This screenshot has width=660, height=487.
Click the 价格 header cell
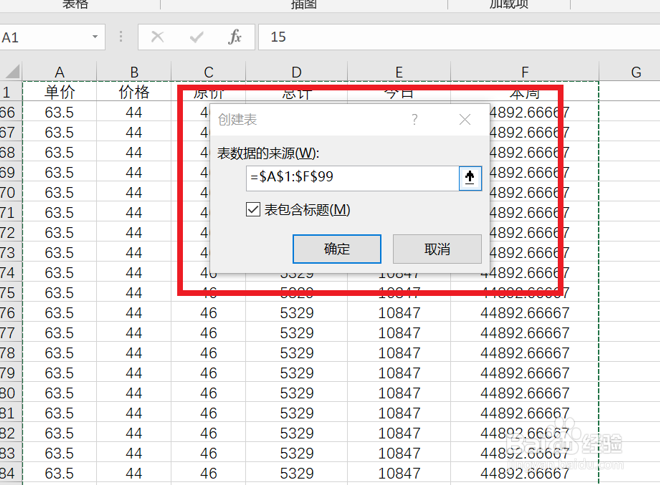point(134,92)
